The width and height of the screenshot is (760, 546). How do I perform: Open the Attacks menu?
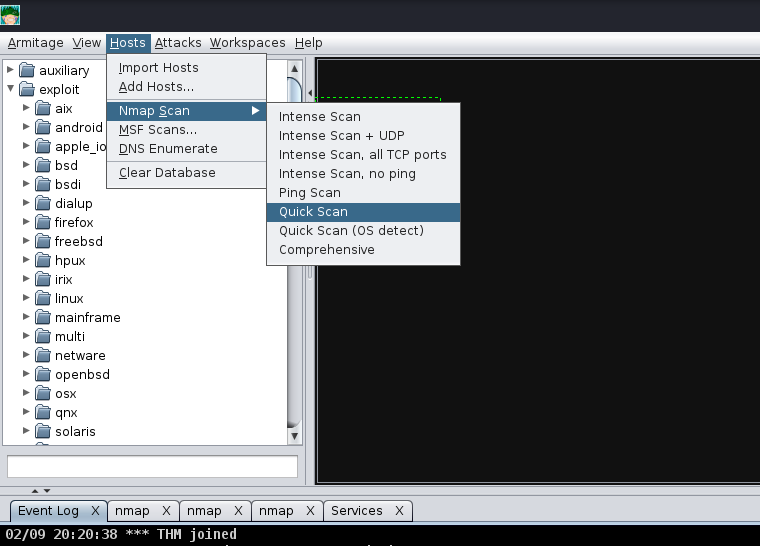click(x=178, y=43)
